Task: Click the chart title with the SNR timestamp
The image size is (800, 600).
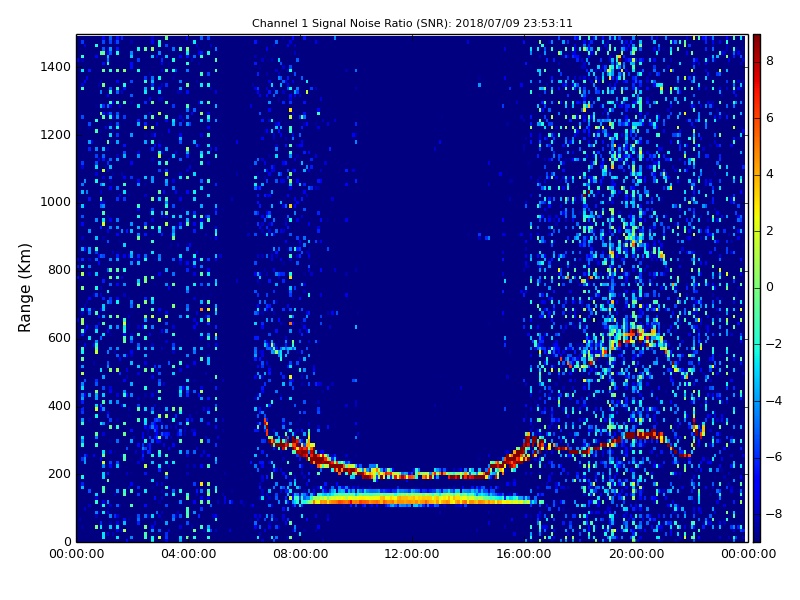Action: point(412,23)
